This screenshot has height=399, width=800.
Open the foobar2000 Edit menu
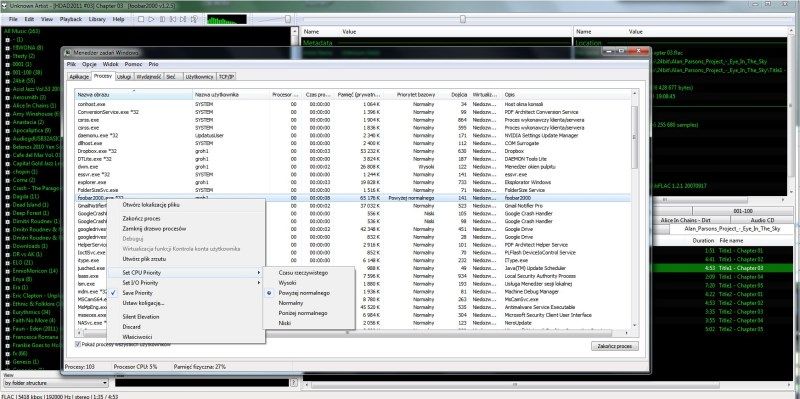coord(30,19)
